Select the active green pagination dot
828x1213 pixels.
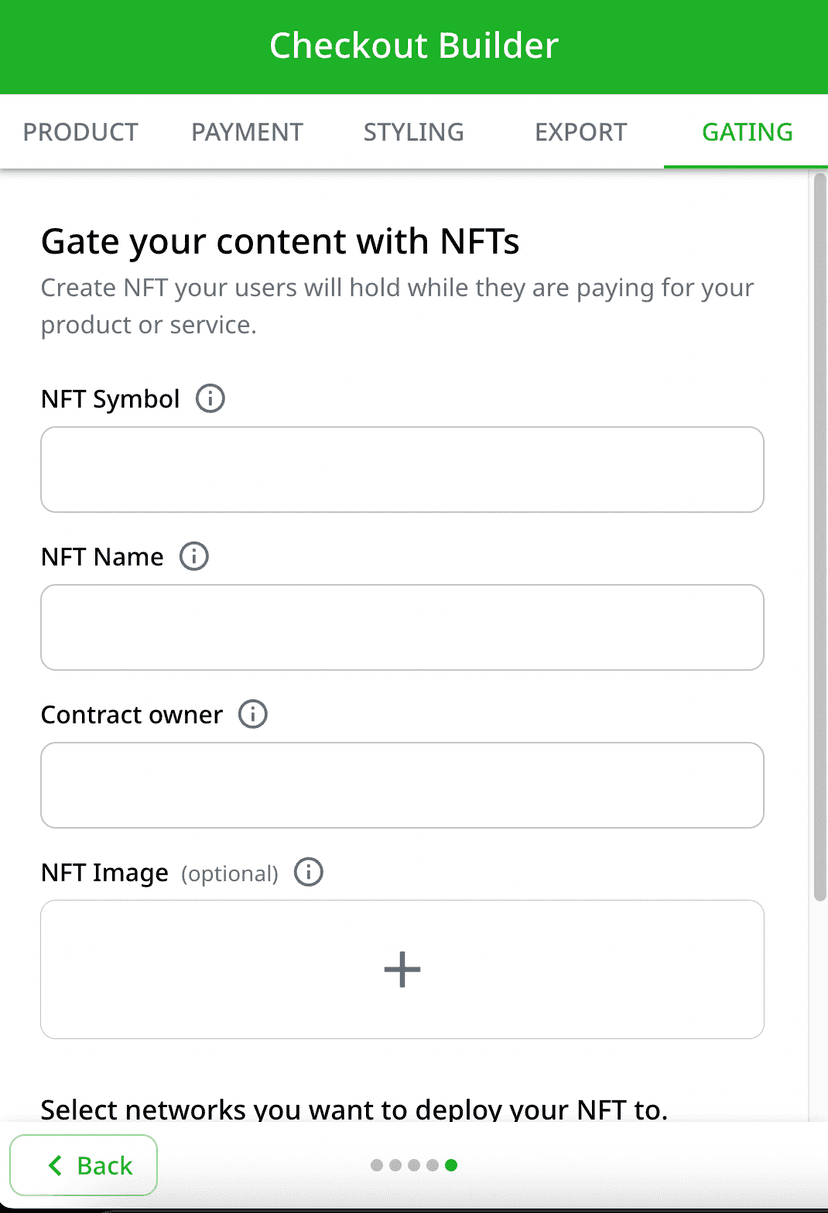450,1165
